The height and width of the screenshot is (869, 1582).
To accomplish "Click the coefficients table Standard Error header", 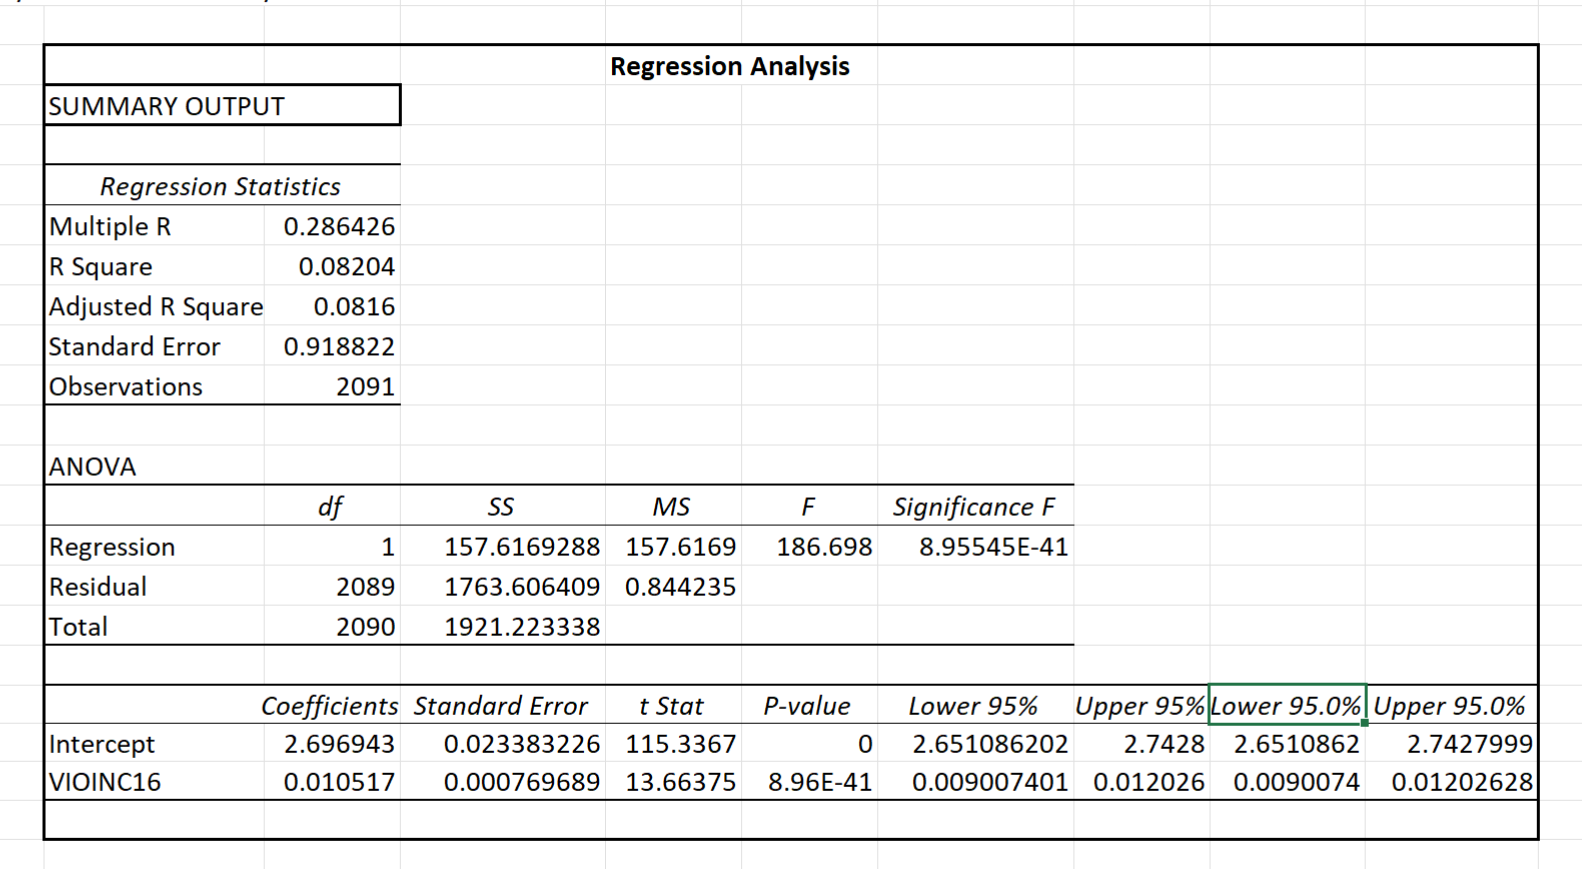I will [501, 706].
